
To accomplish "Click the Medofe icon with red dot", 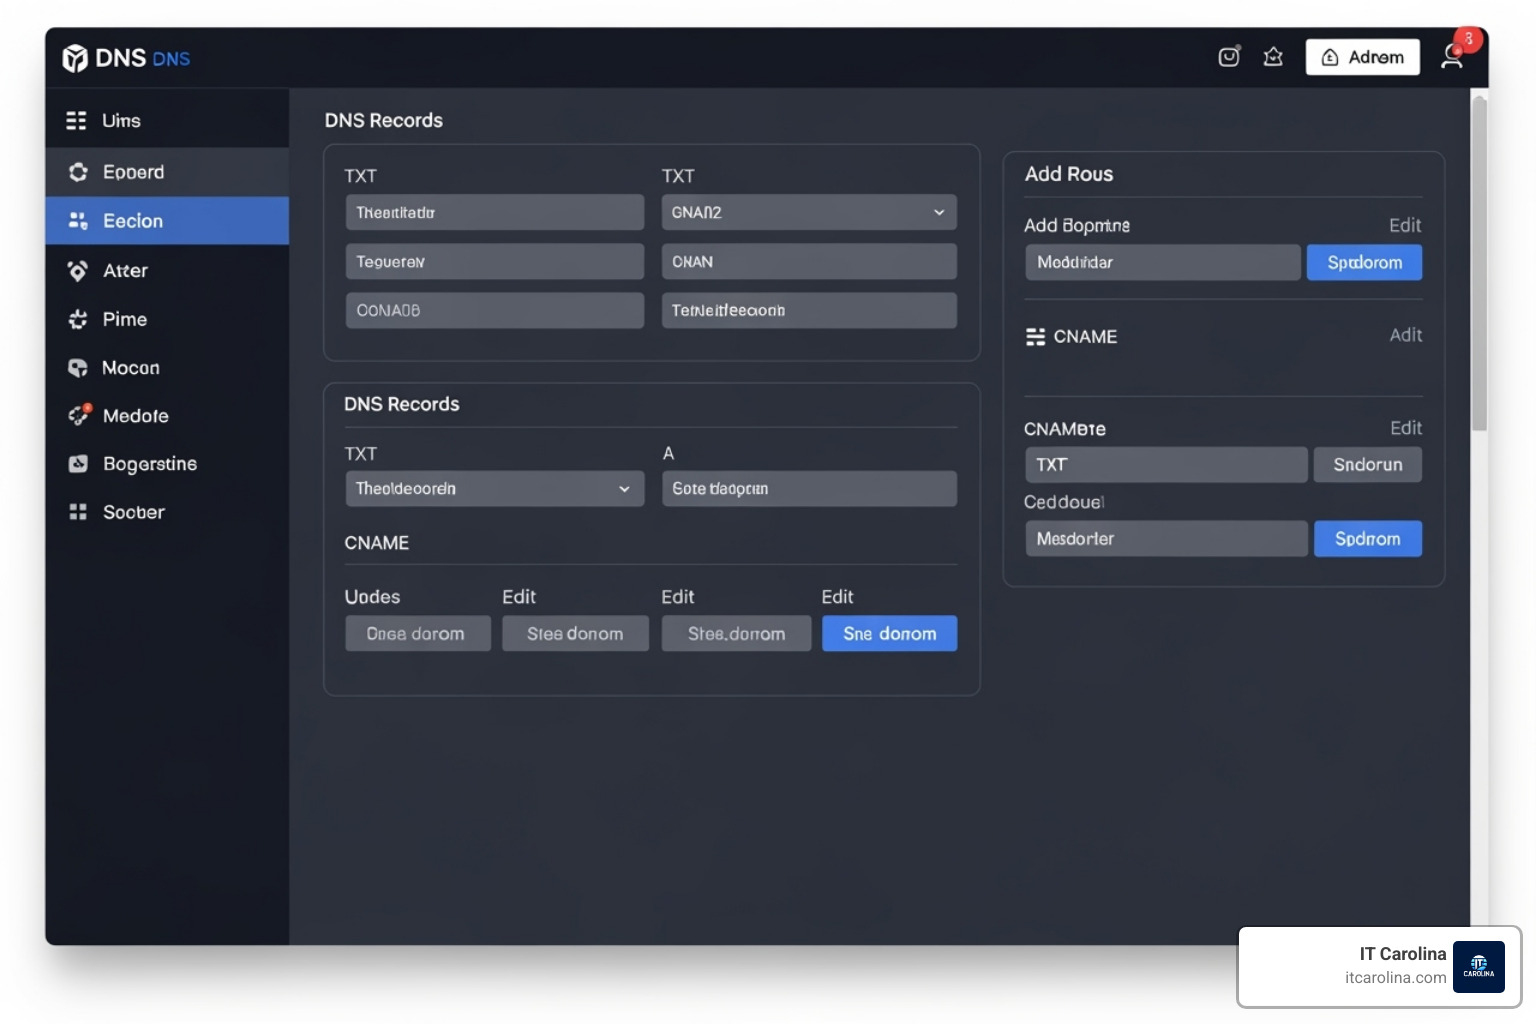I will point(78,416).
